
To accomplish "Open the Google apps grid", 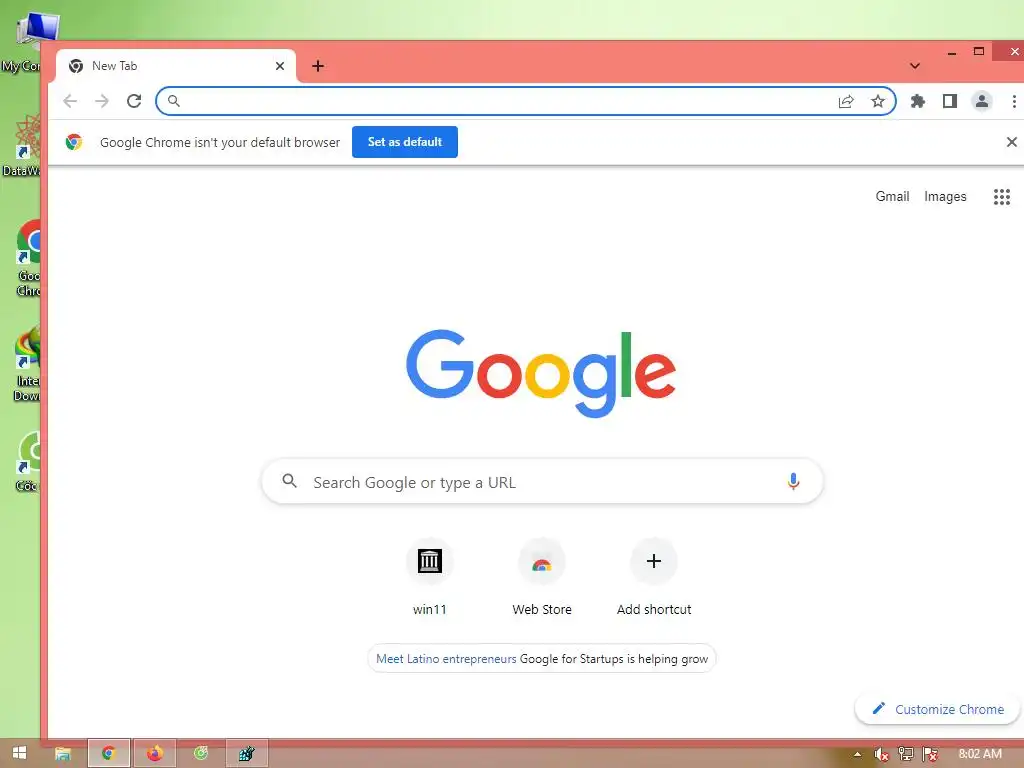I will [1002, 197].
